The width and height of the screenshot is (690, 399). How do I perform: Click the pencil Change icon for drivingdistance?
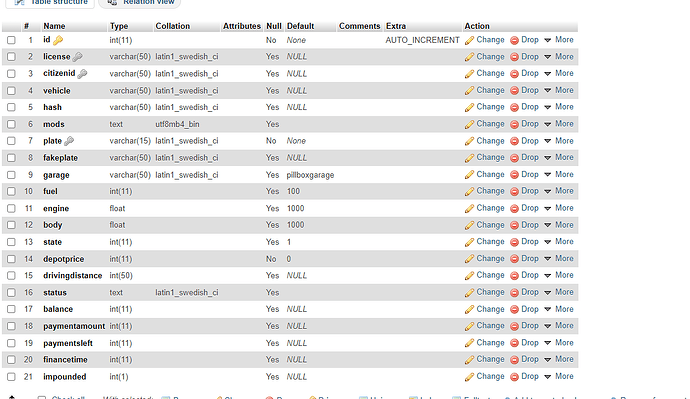(469, 276)
